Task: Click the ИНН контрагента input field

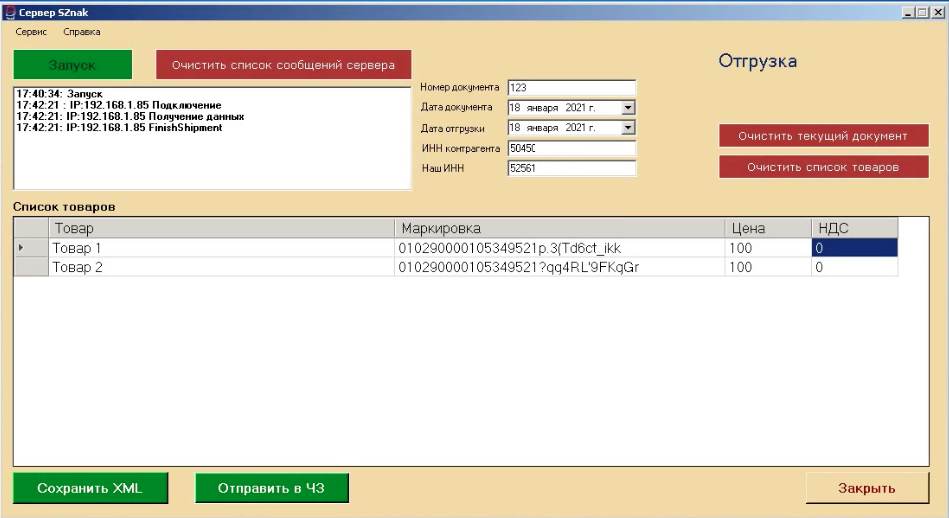Action: coord(571,148)
